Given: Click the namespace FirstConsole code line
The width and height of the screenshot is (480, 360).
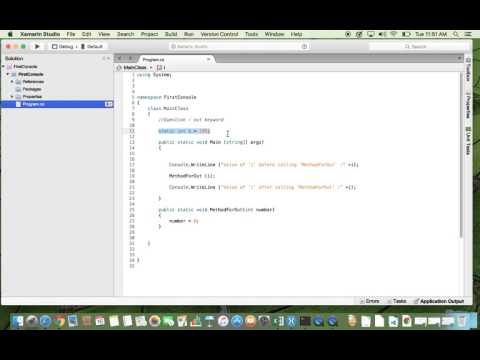Looking at the screenshot, I should (167, 97).
